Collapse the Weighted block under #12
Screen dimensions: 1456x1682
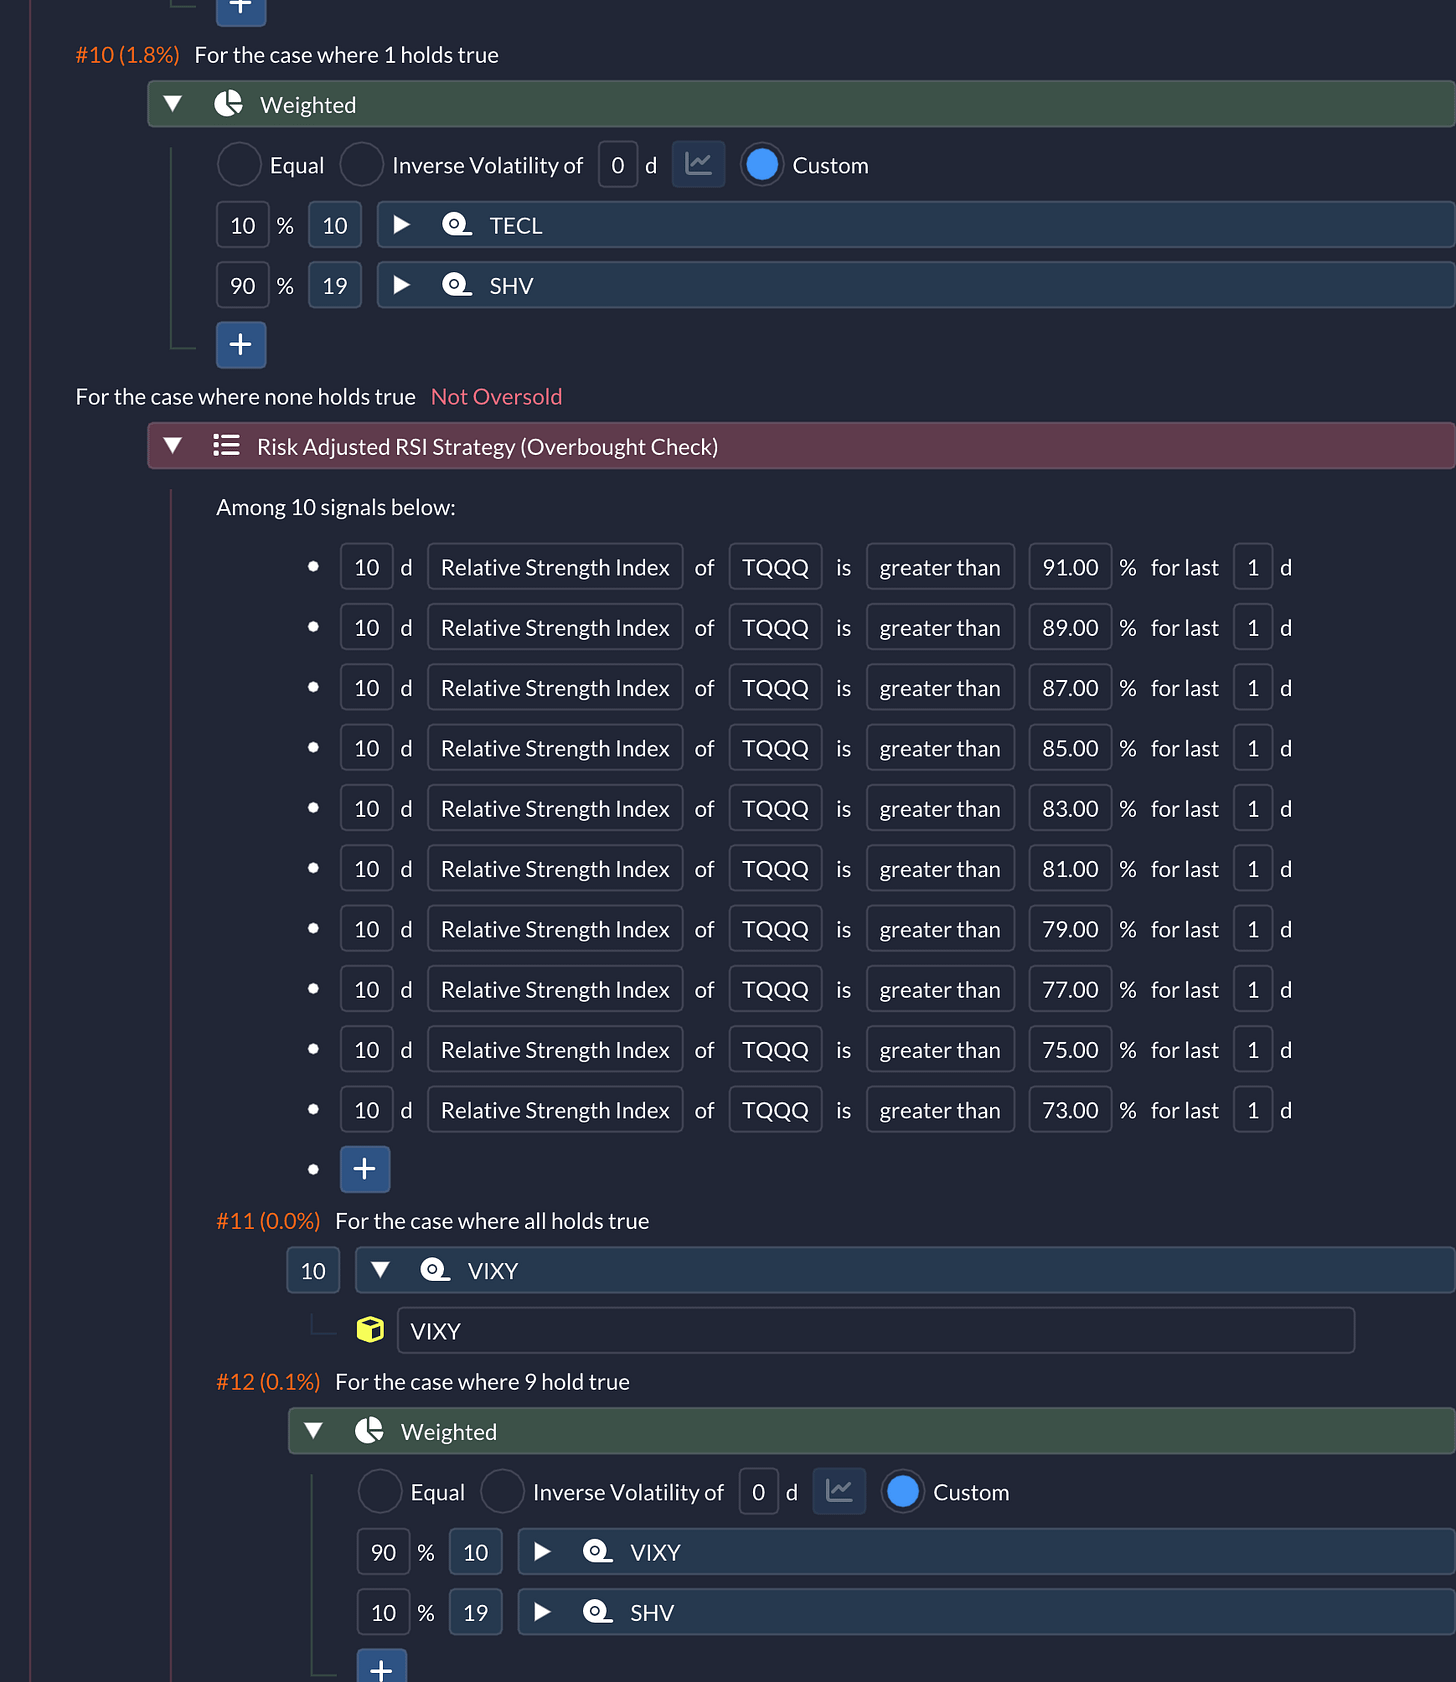click(x=313, y=1431)
